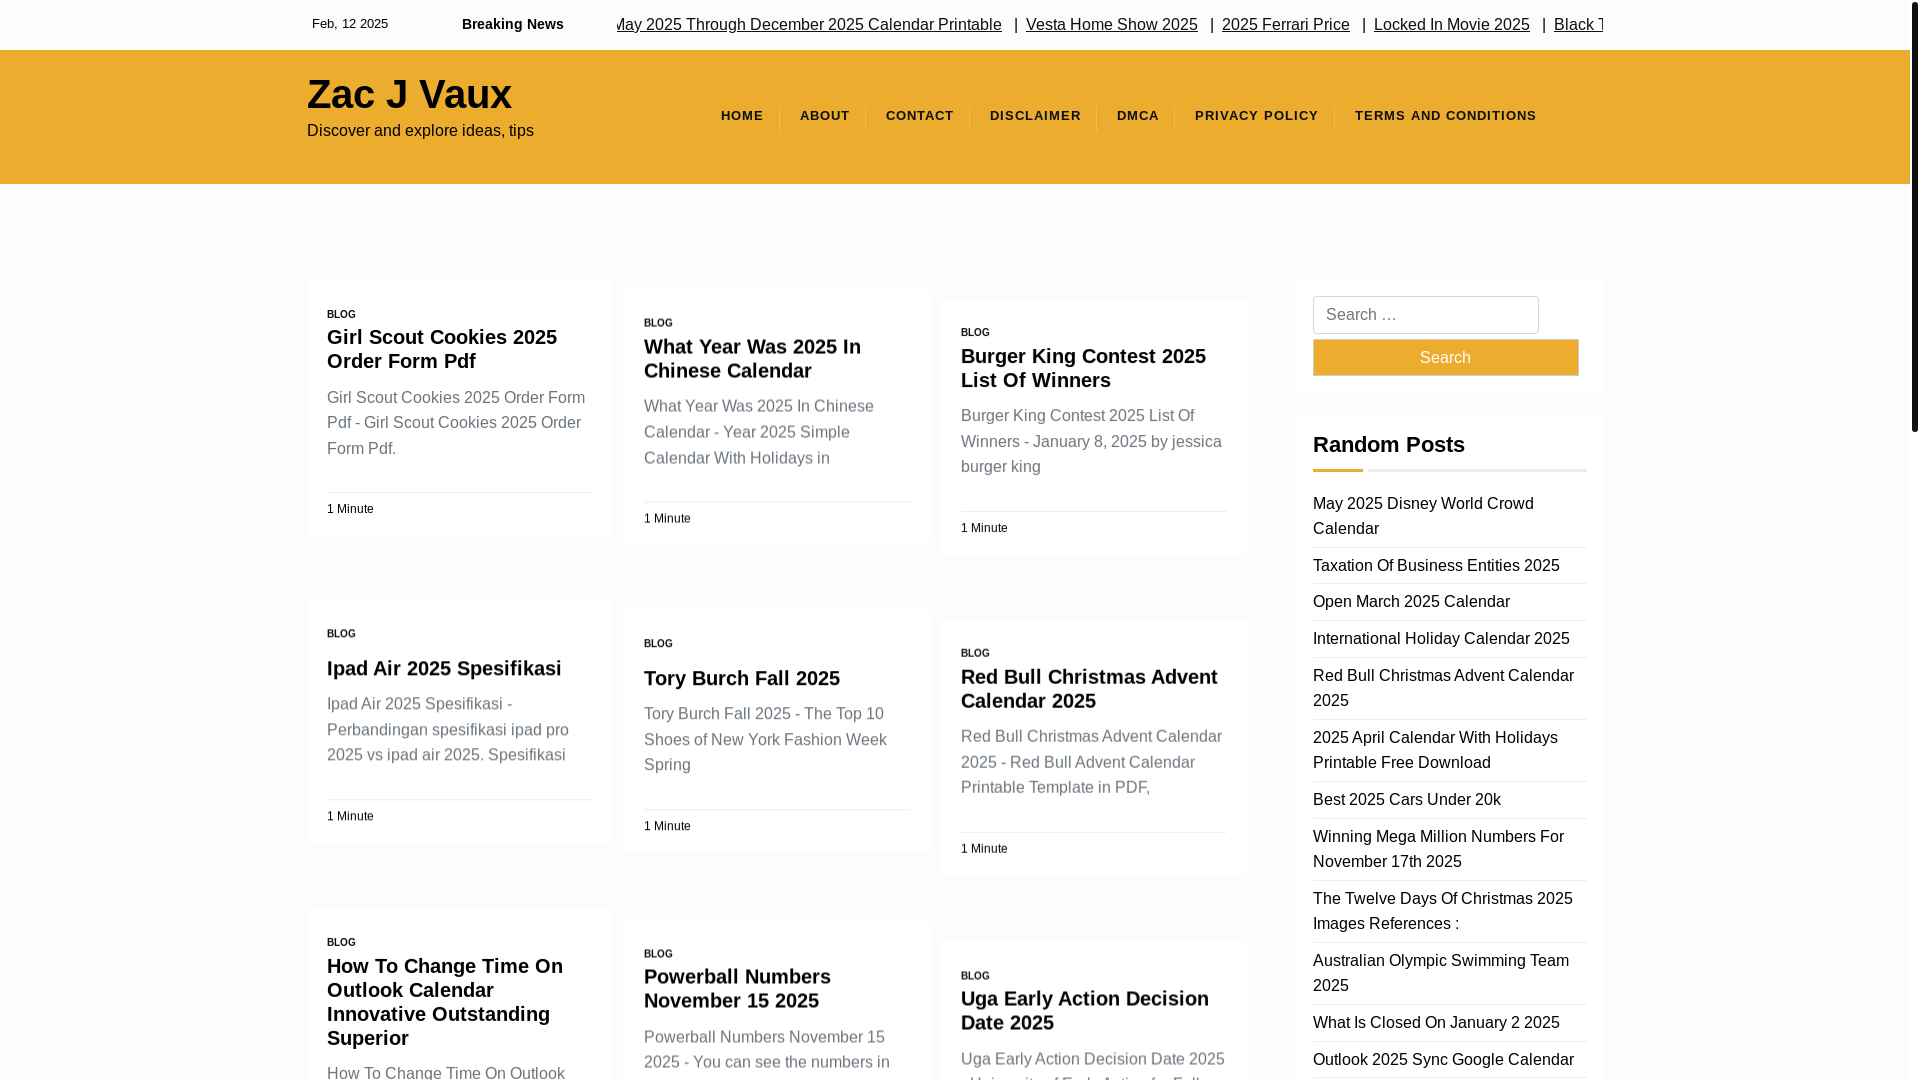Image resolution: width=1920 pixels, height=1080 pixels.
Task: Open 2025 Ferrari Price ticker link
Action: 1285,25
